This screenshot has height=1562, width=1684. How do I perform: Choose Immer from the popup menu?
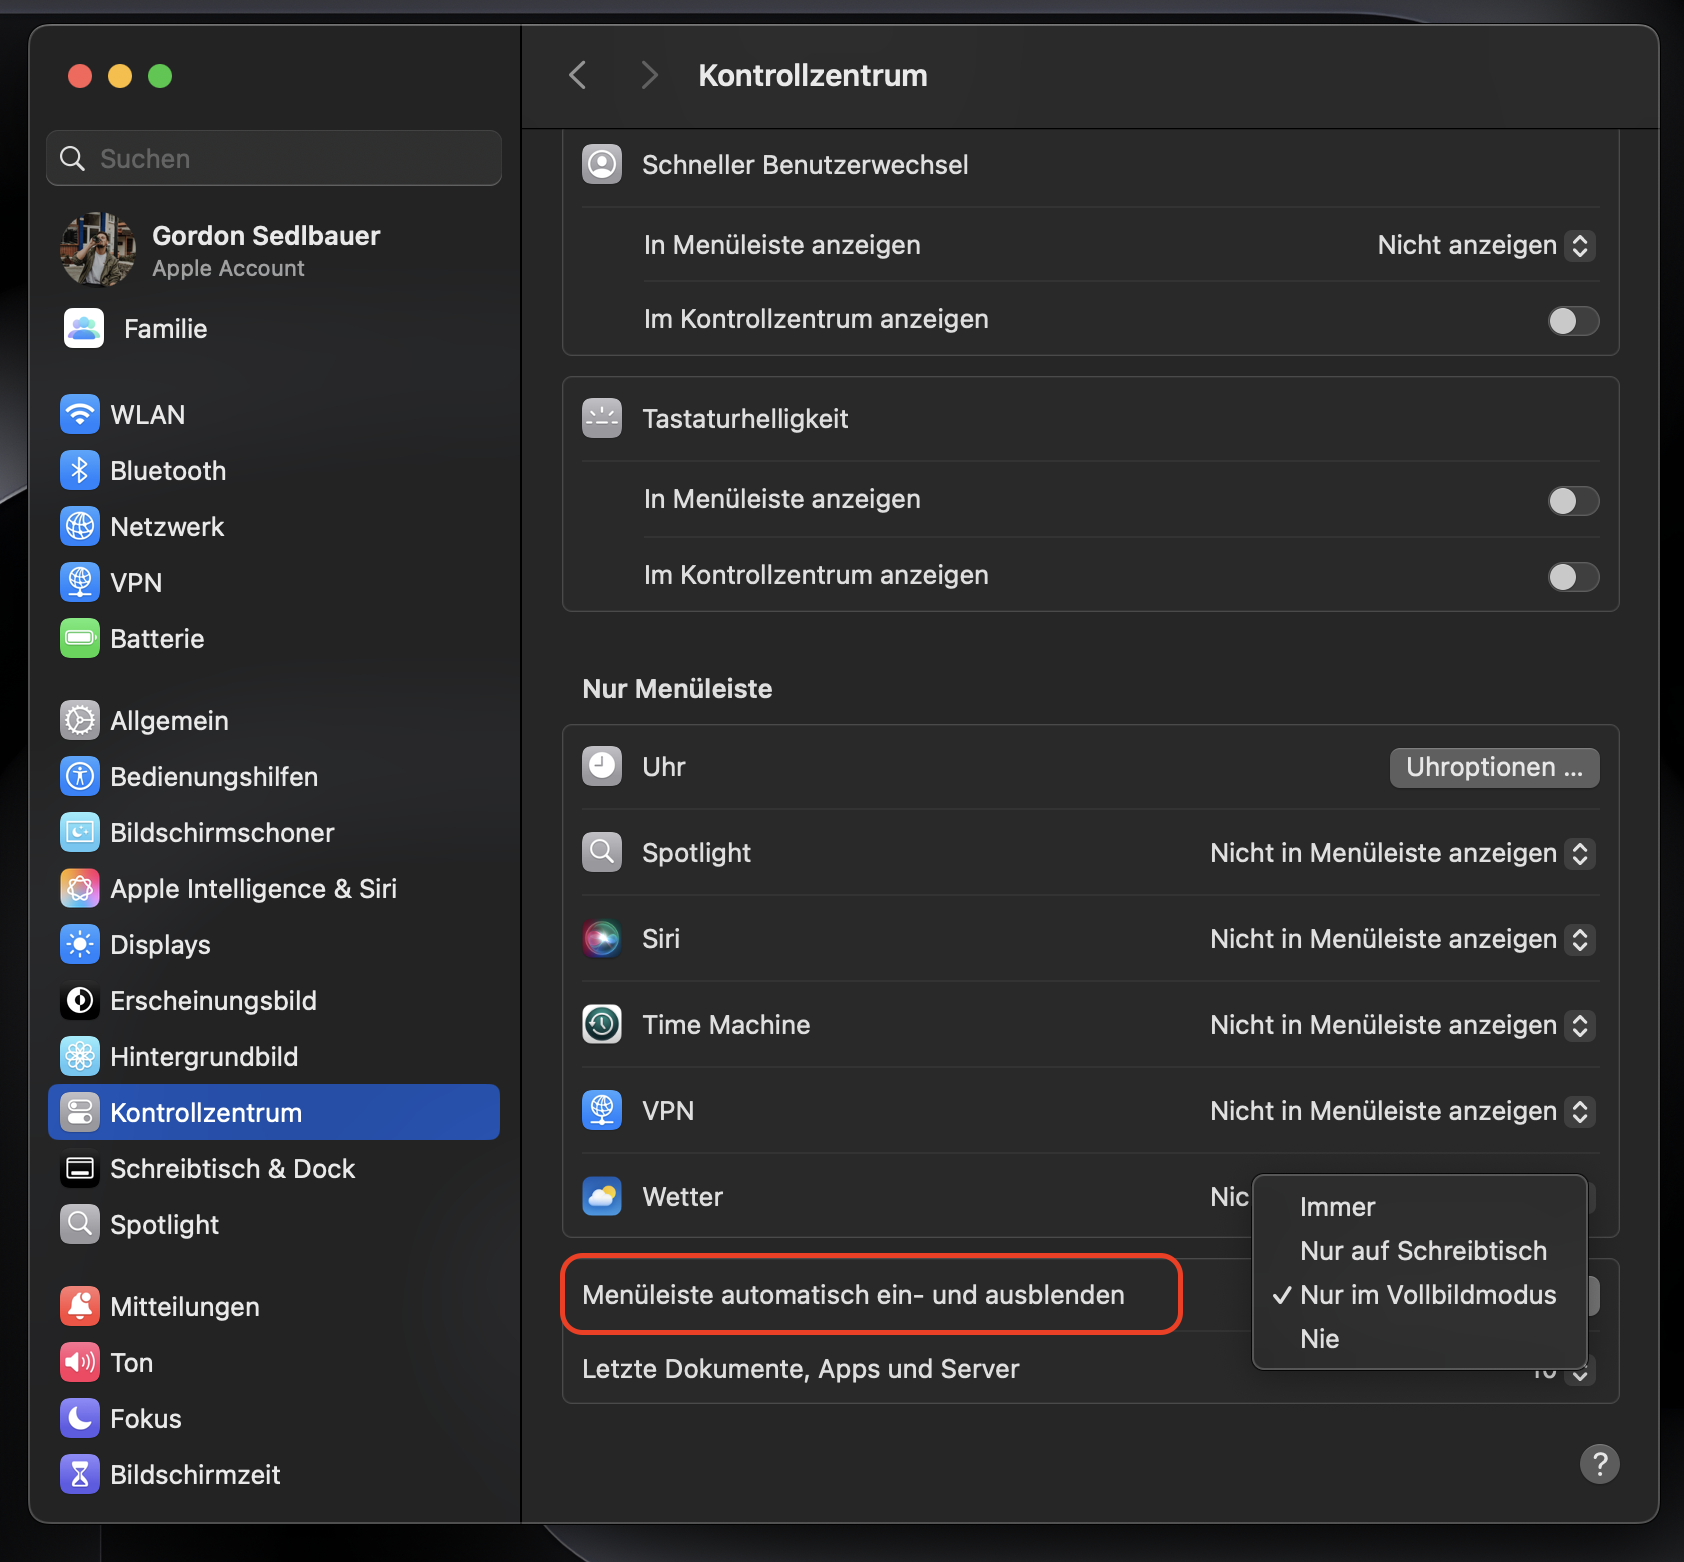click(x=1420, y=1207)
